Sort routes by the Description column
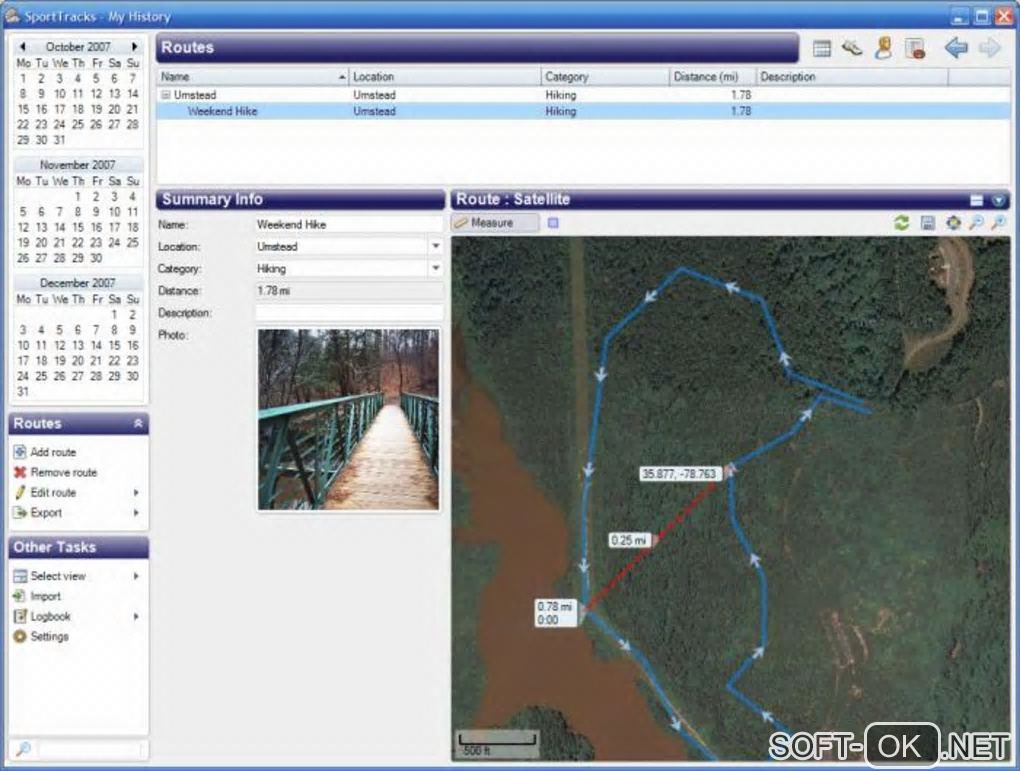The image size is (1020, 771). tap(852, 77)
